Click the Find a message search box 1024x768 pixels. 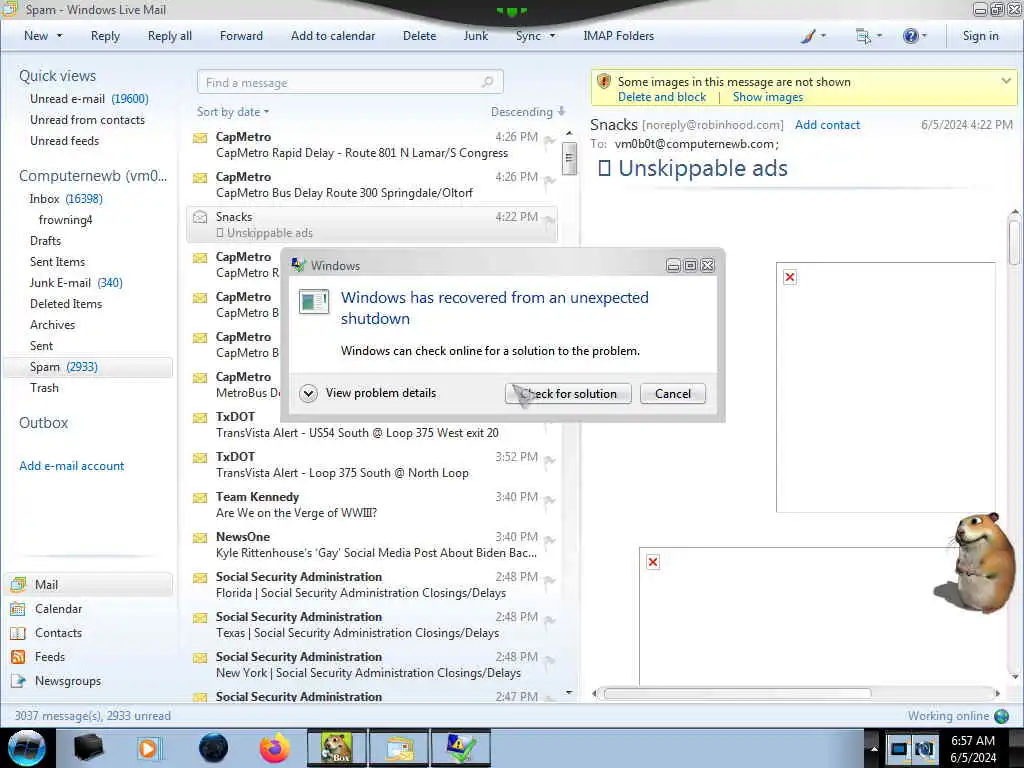click(350, 82)
